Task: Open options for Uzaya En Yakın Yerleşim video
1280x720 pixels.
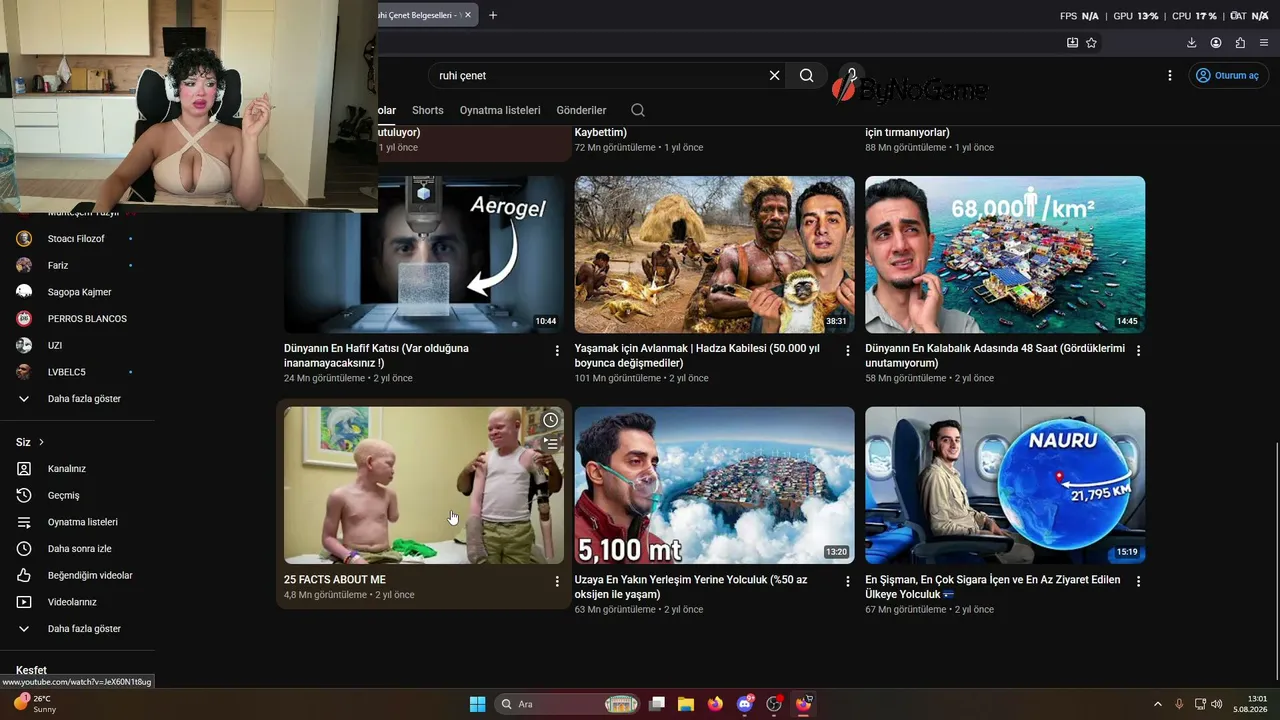Action: point(848,581)
